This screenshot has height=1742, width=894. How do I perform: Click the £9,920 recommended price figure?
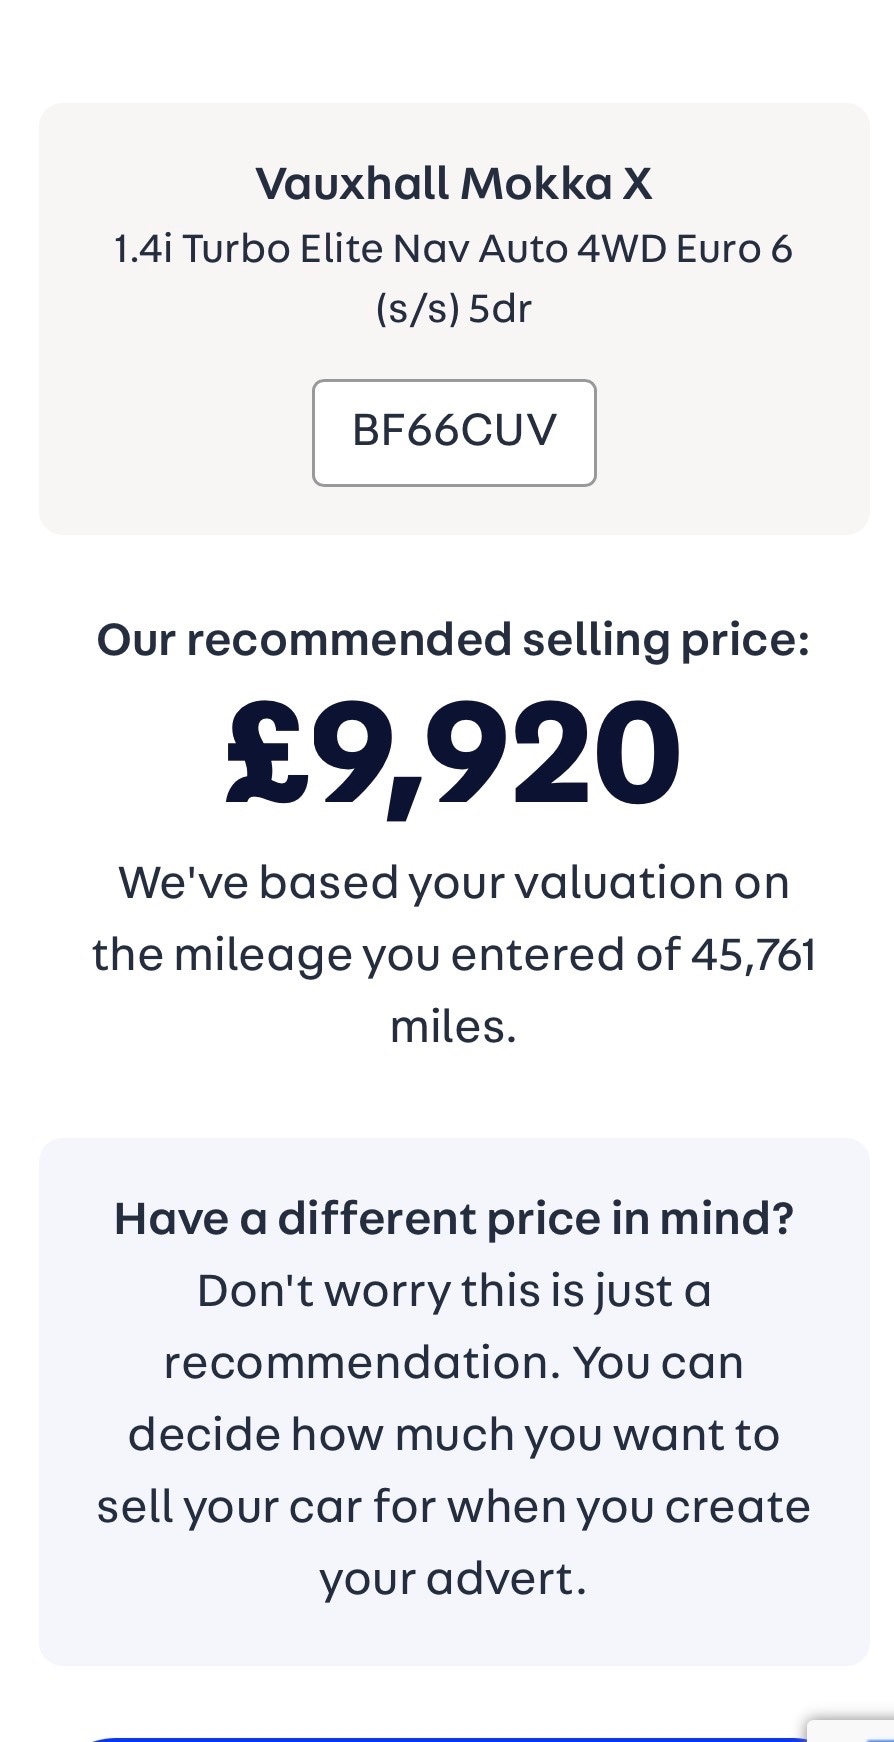point(453,752)
